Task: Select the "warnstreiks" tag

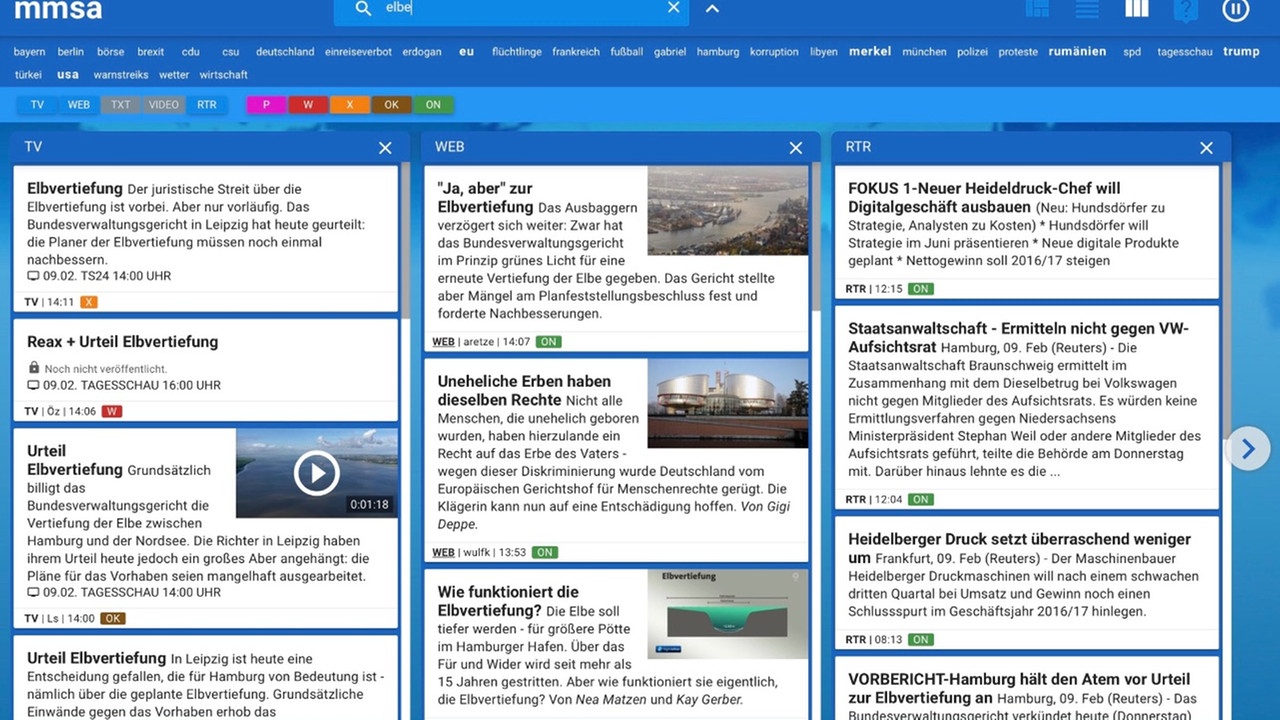Action: [x=121, y=75]
